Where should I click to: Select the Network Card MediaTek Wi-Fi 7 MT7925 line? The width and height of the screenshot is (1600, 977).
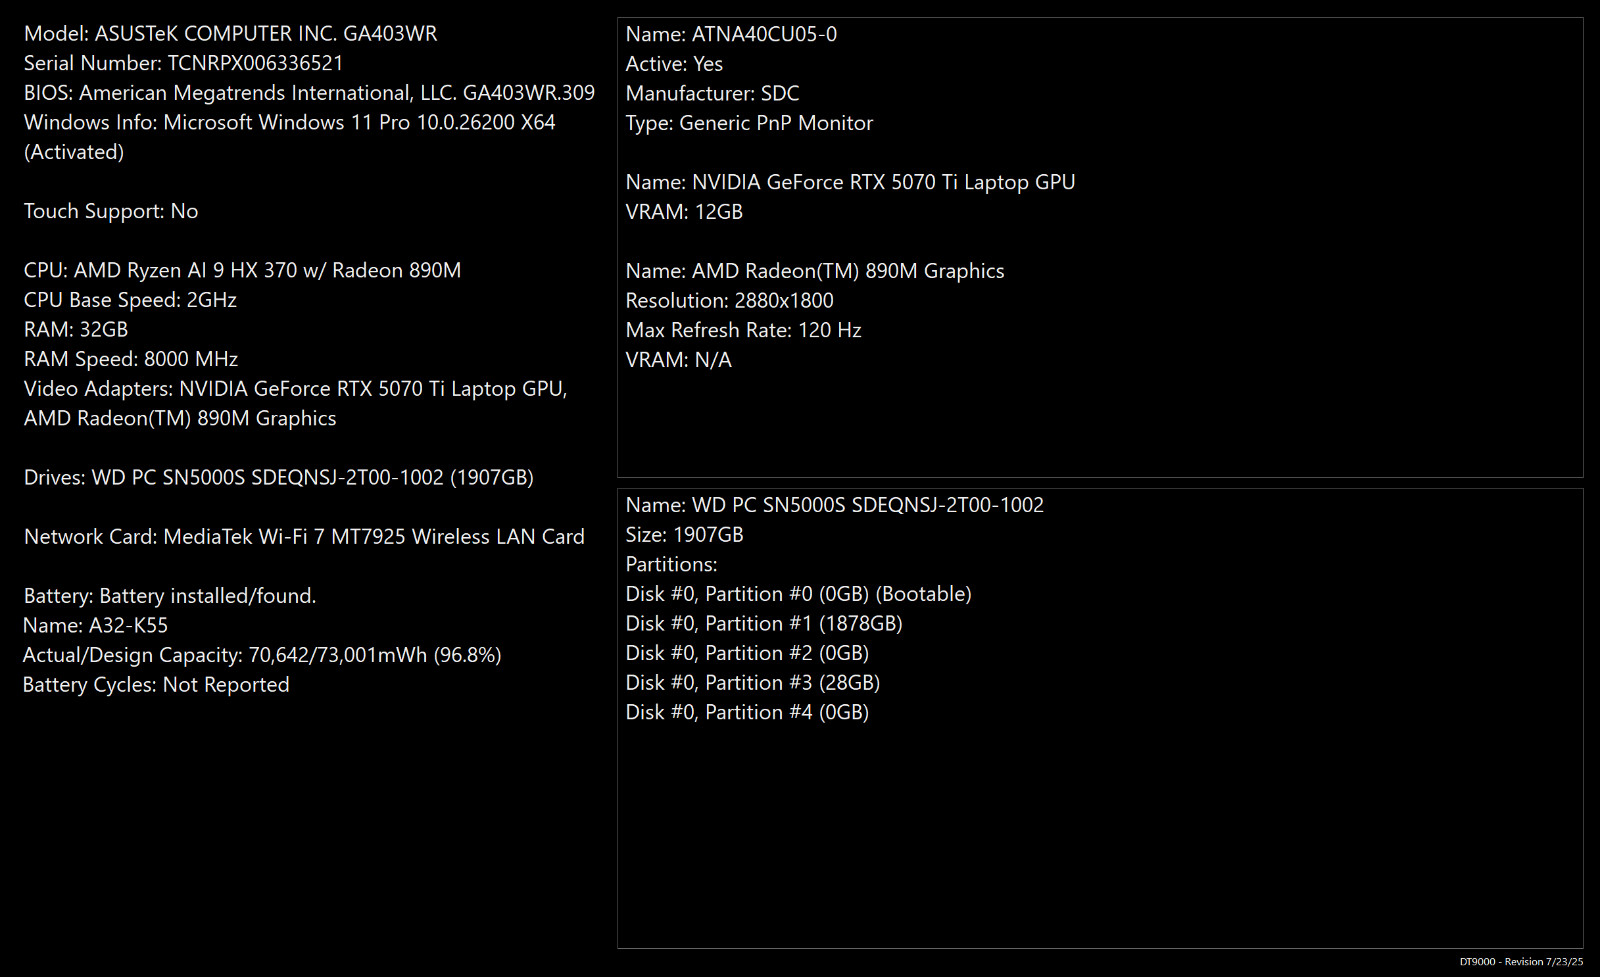304,537
